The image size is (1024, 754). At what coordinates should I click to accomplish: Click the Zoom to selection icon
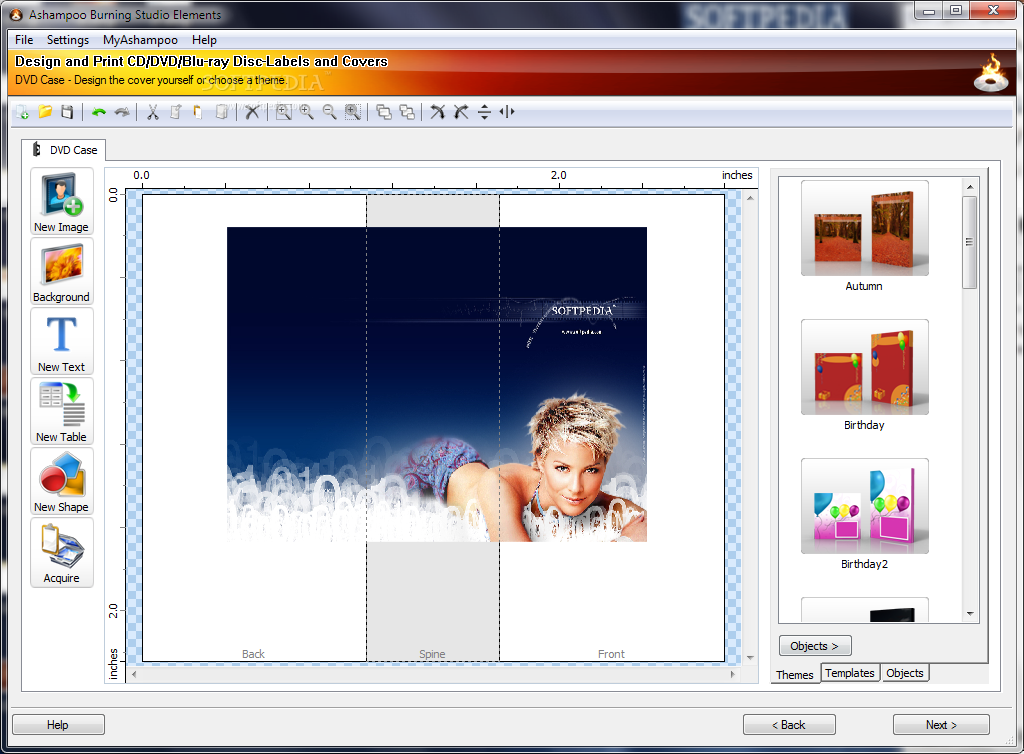(x=353, y=112)
